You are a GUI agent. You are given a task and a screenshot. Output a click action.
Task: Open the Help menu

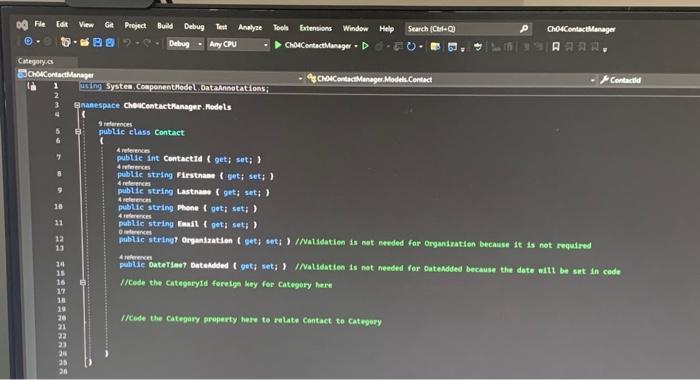click(387, 29)
